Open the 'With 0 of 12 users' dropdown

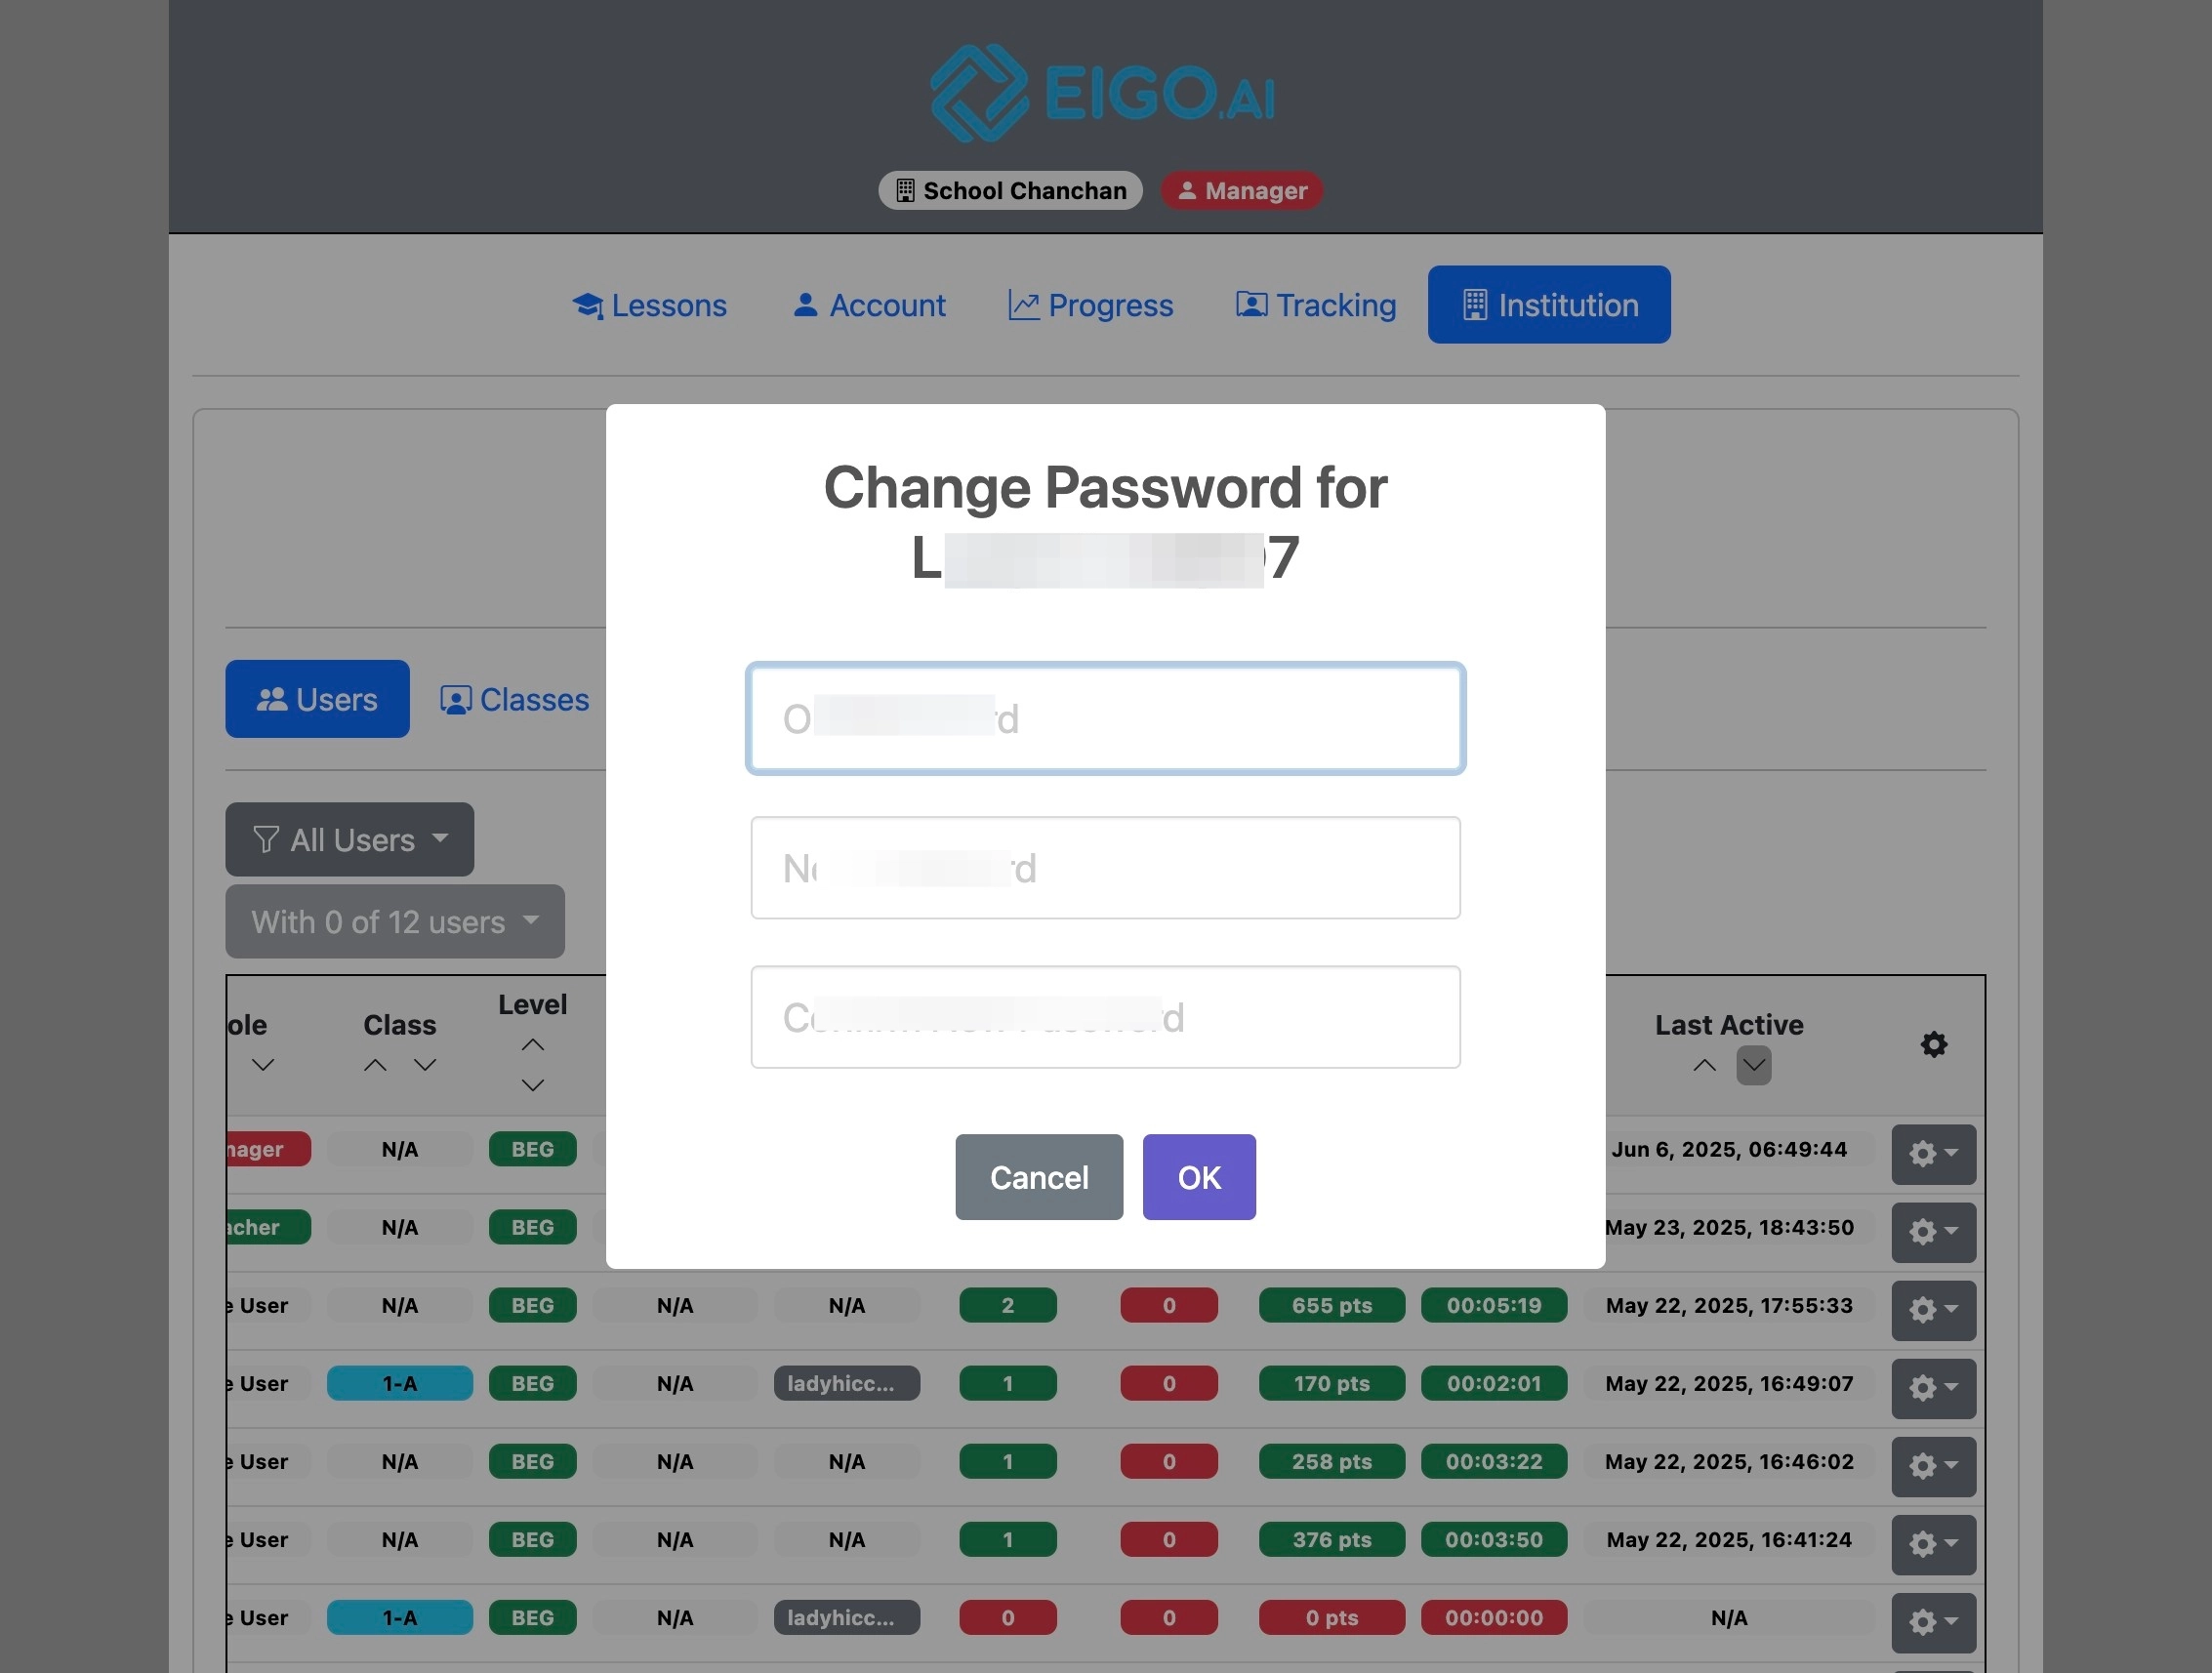[x=395, y=922]
